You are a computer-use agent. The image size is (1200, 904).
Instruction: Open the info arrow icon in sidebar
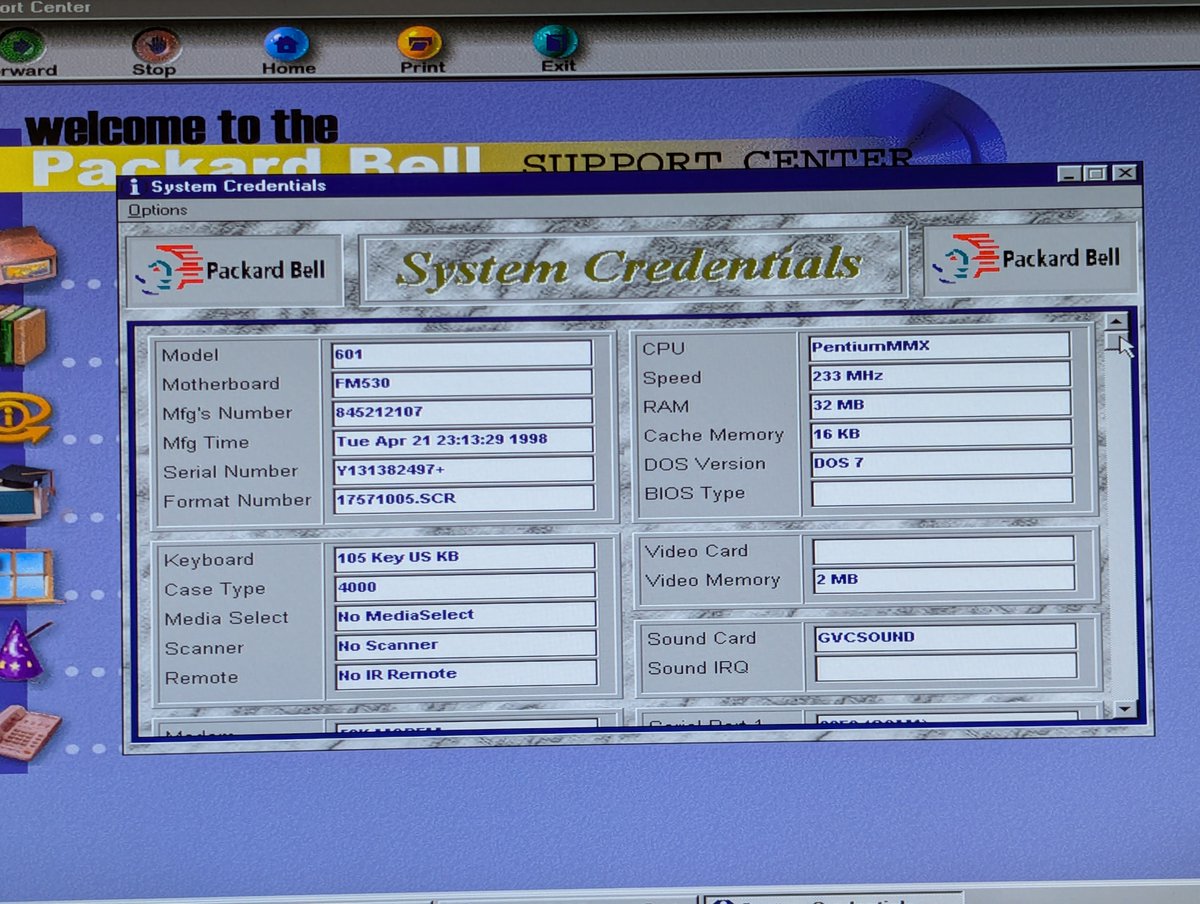coord(25,416)
